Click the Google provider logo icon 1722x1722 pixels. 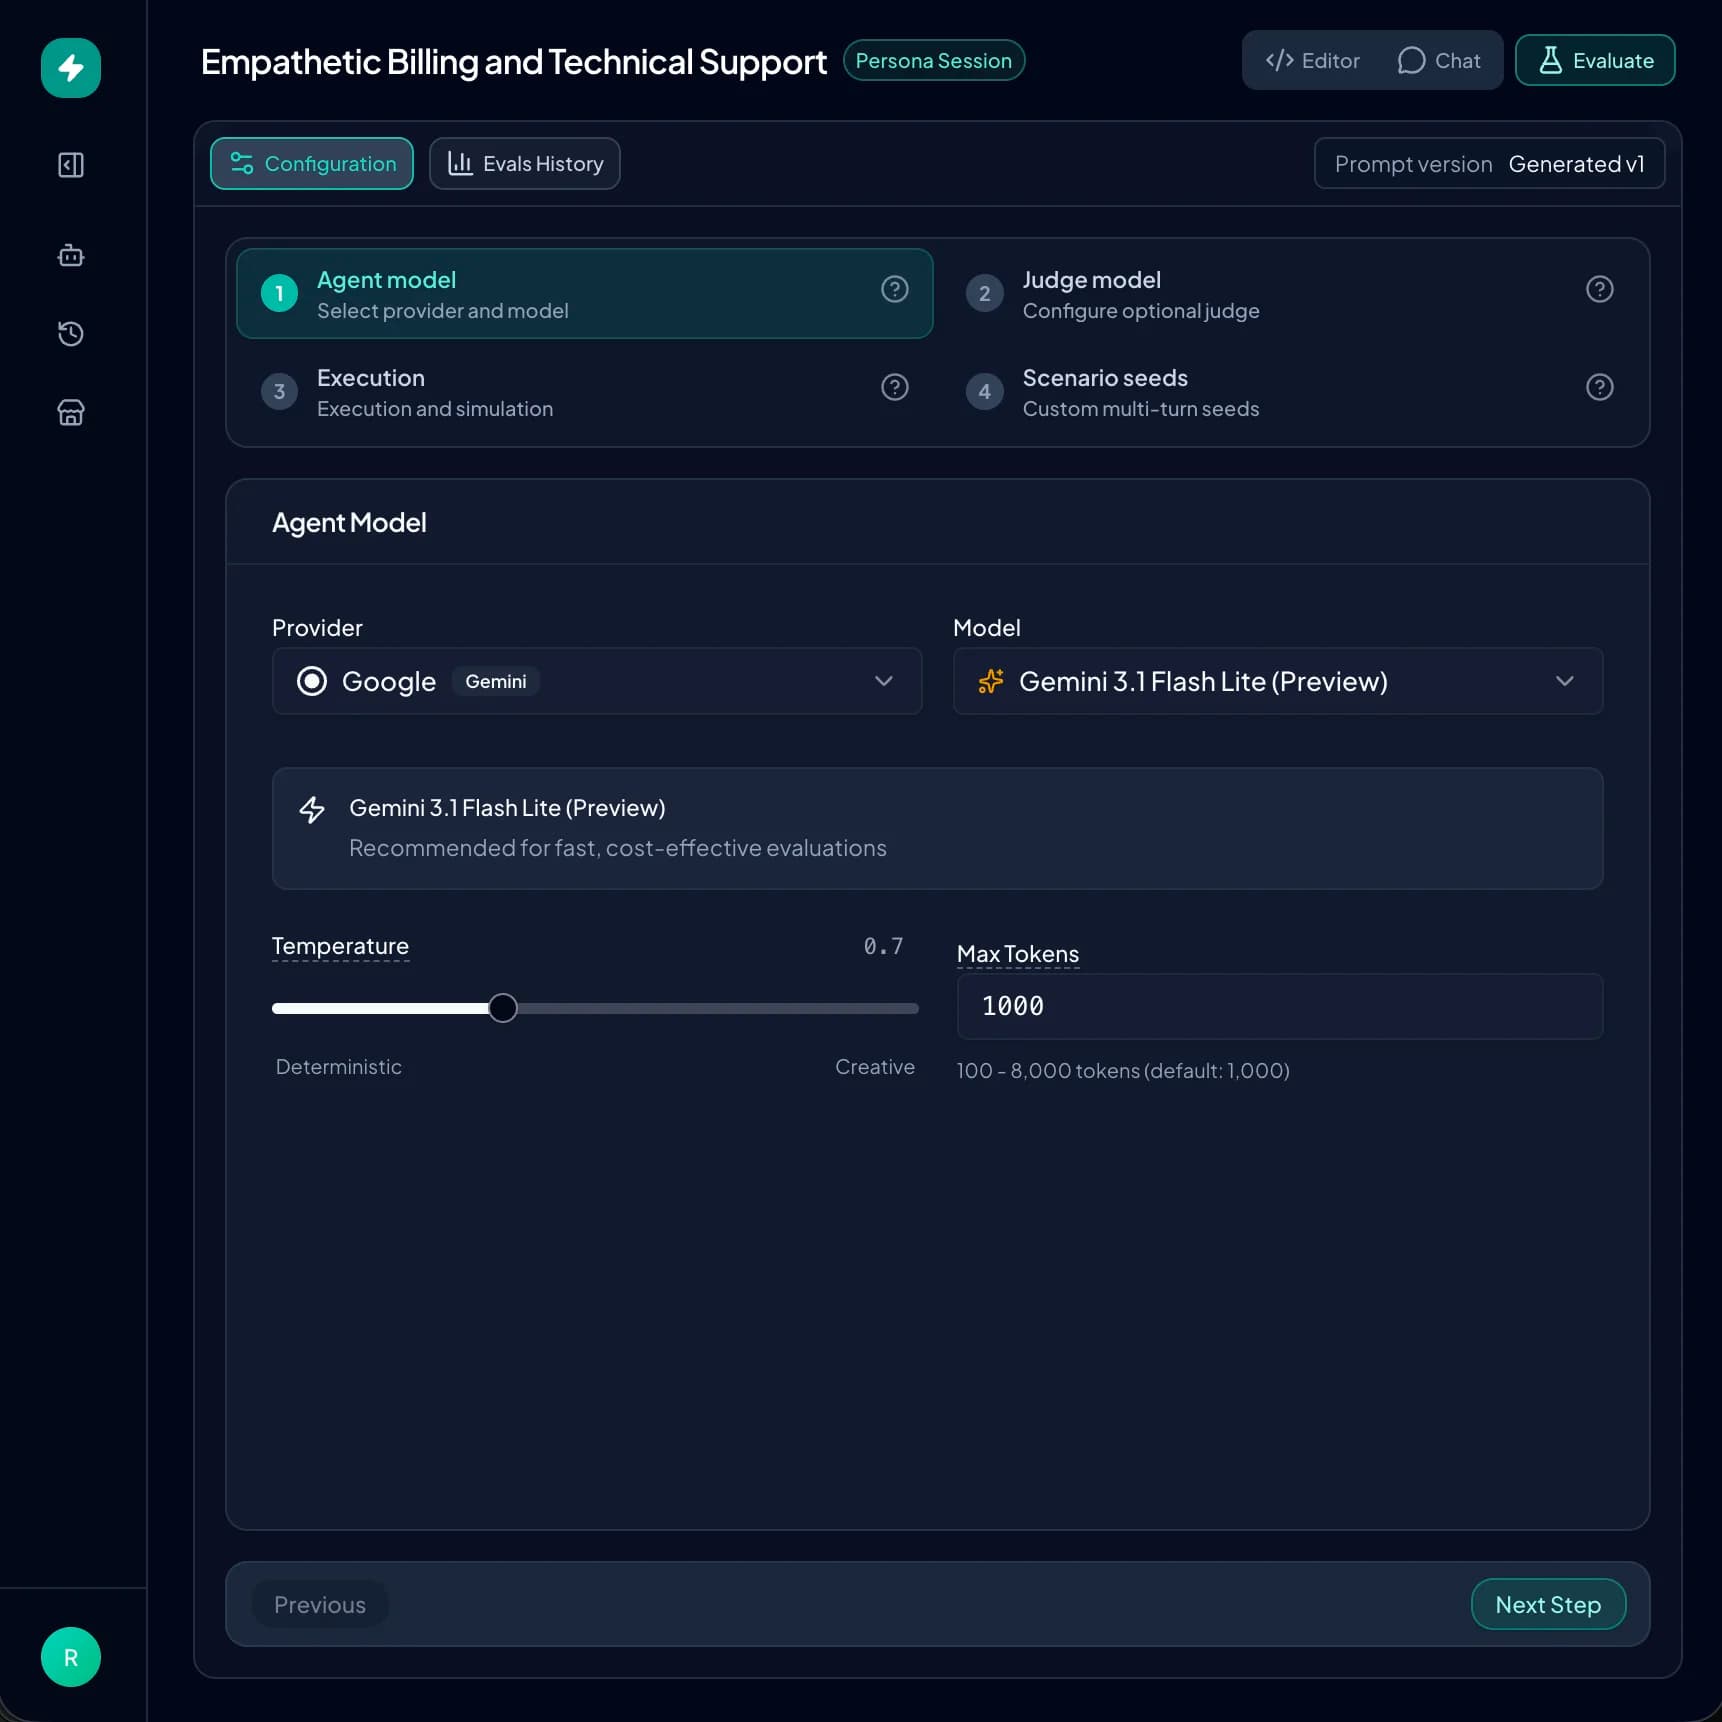[312, 681]
